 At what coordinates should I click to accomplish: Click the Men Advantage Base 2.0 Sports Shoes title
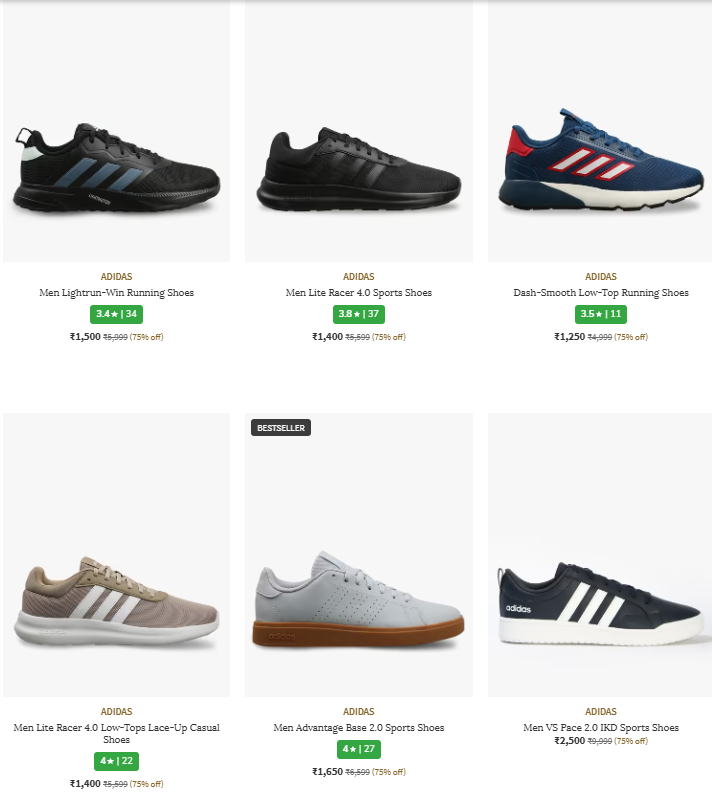359,728
